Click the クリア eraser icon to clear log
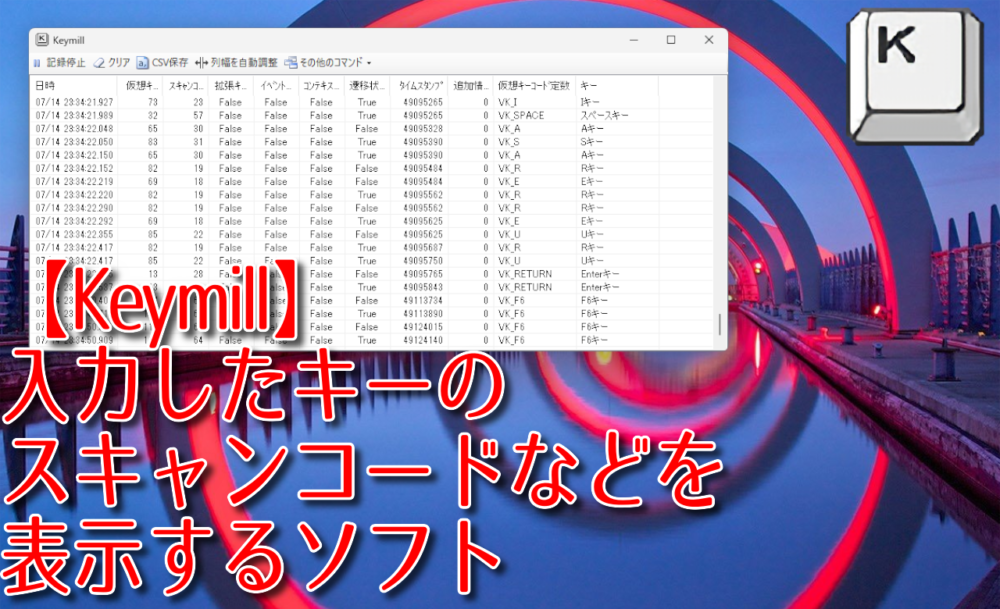This screenshot has width=1000, height=609. [97, 62]
